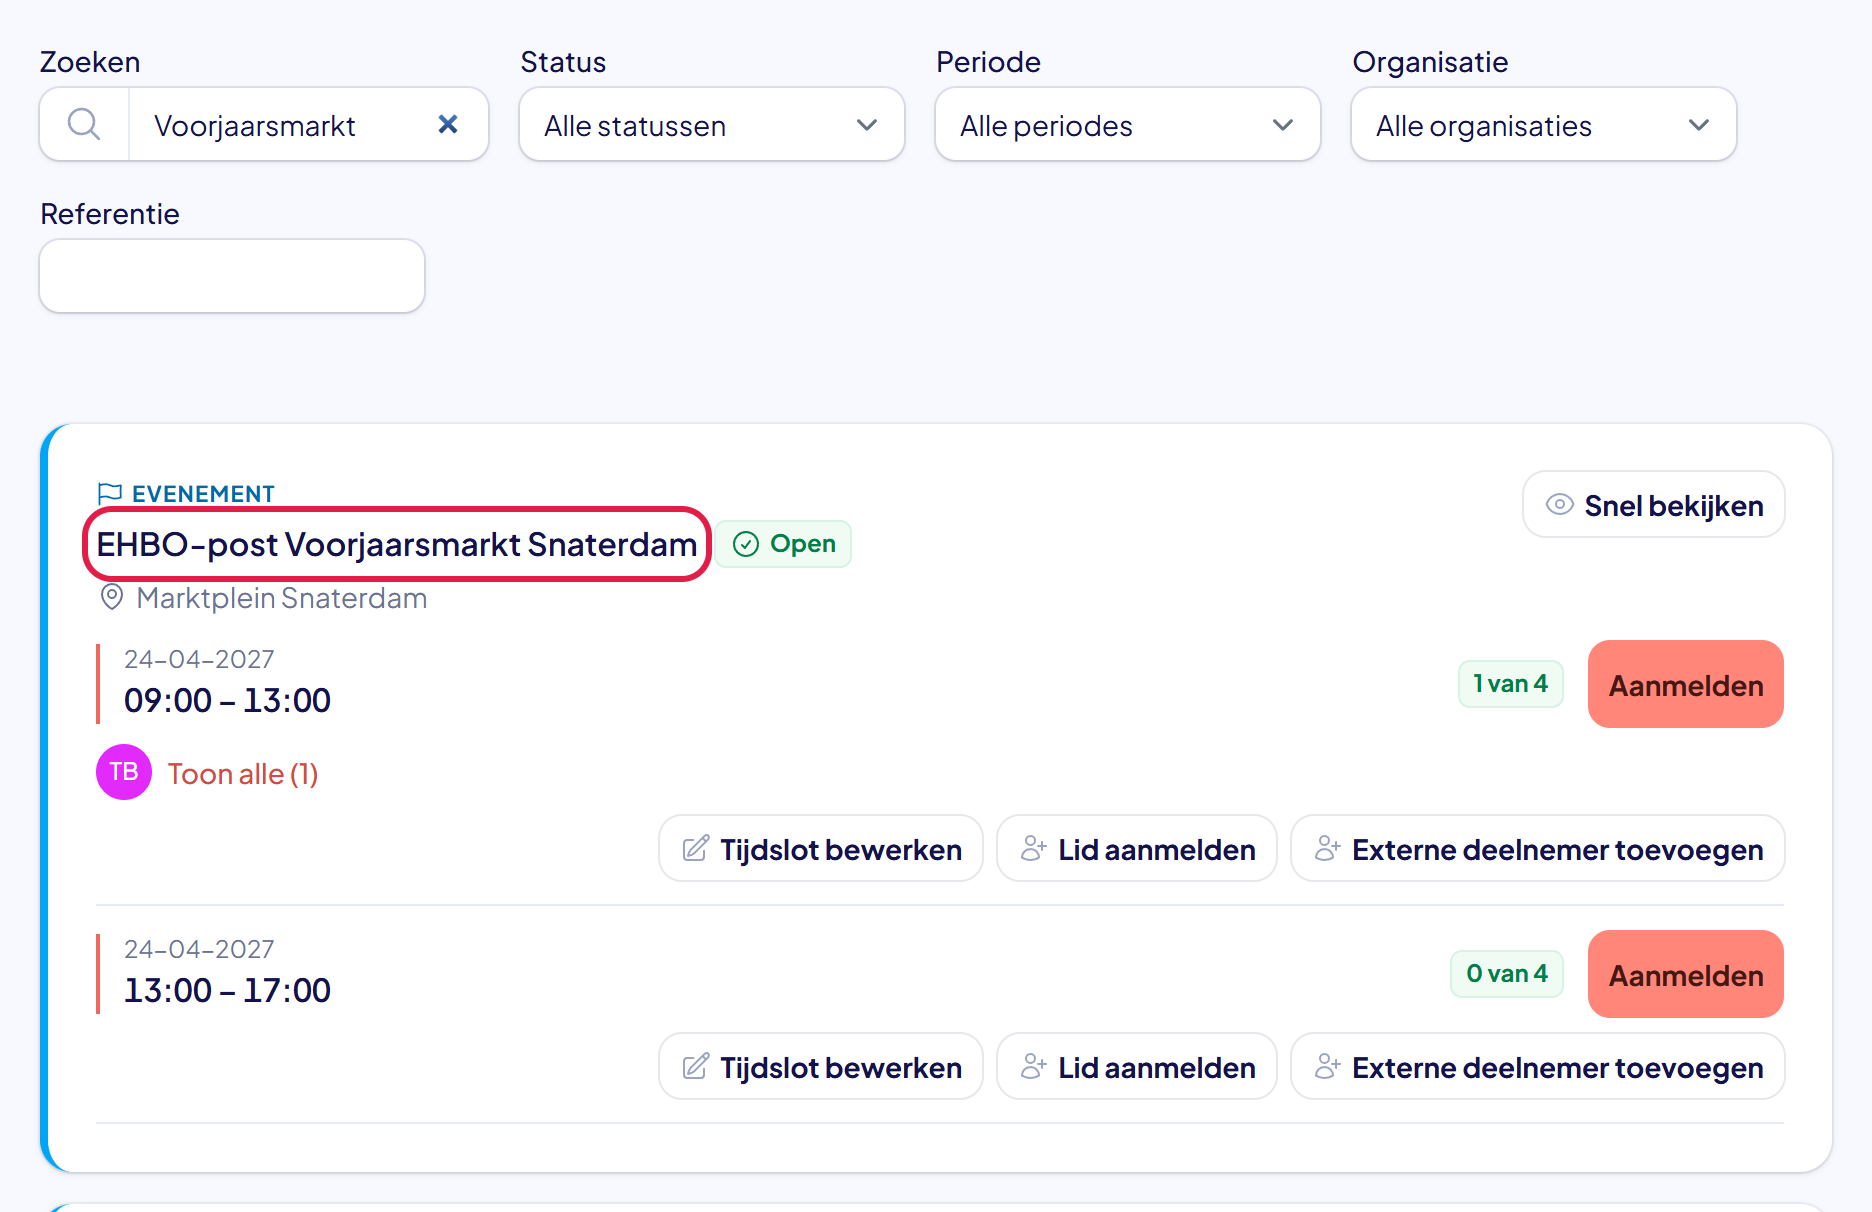This screenshot has height=1212, width=1872.
Task: Click the Zoeken search field
Action: click(x=264, y=124)
